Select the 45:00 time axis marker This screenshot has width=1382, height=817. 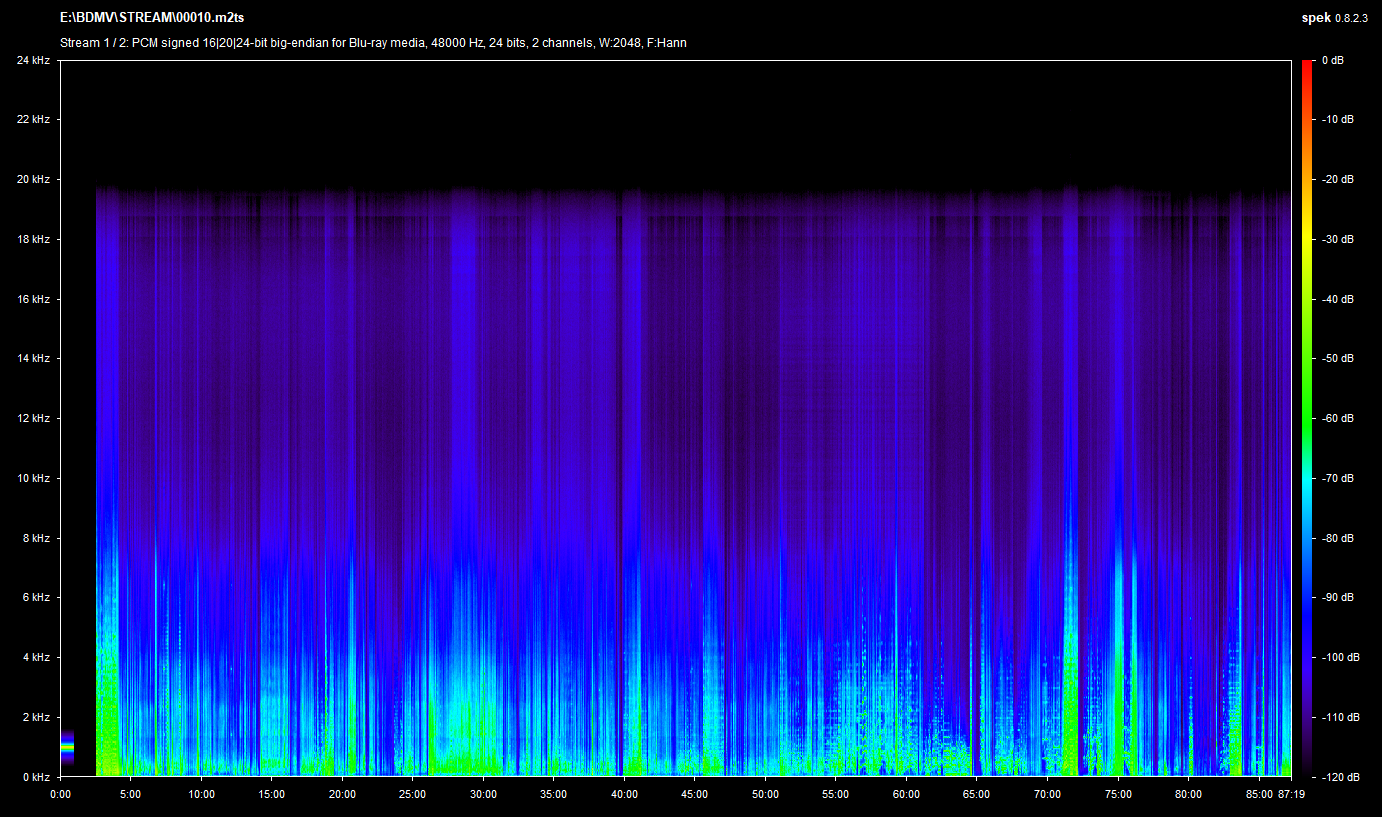tap(694, 795)
